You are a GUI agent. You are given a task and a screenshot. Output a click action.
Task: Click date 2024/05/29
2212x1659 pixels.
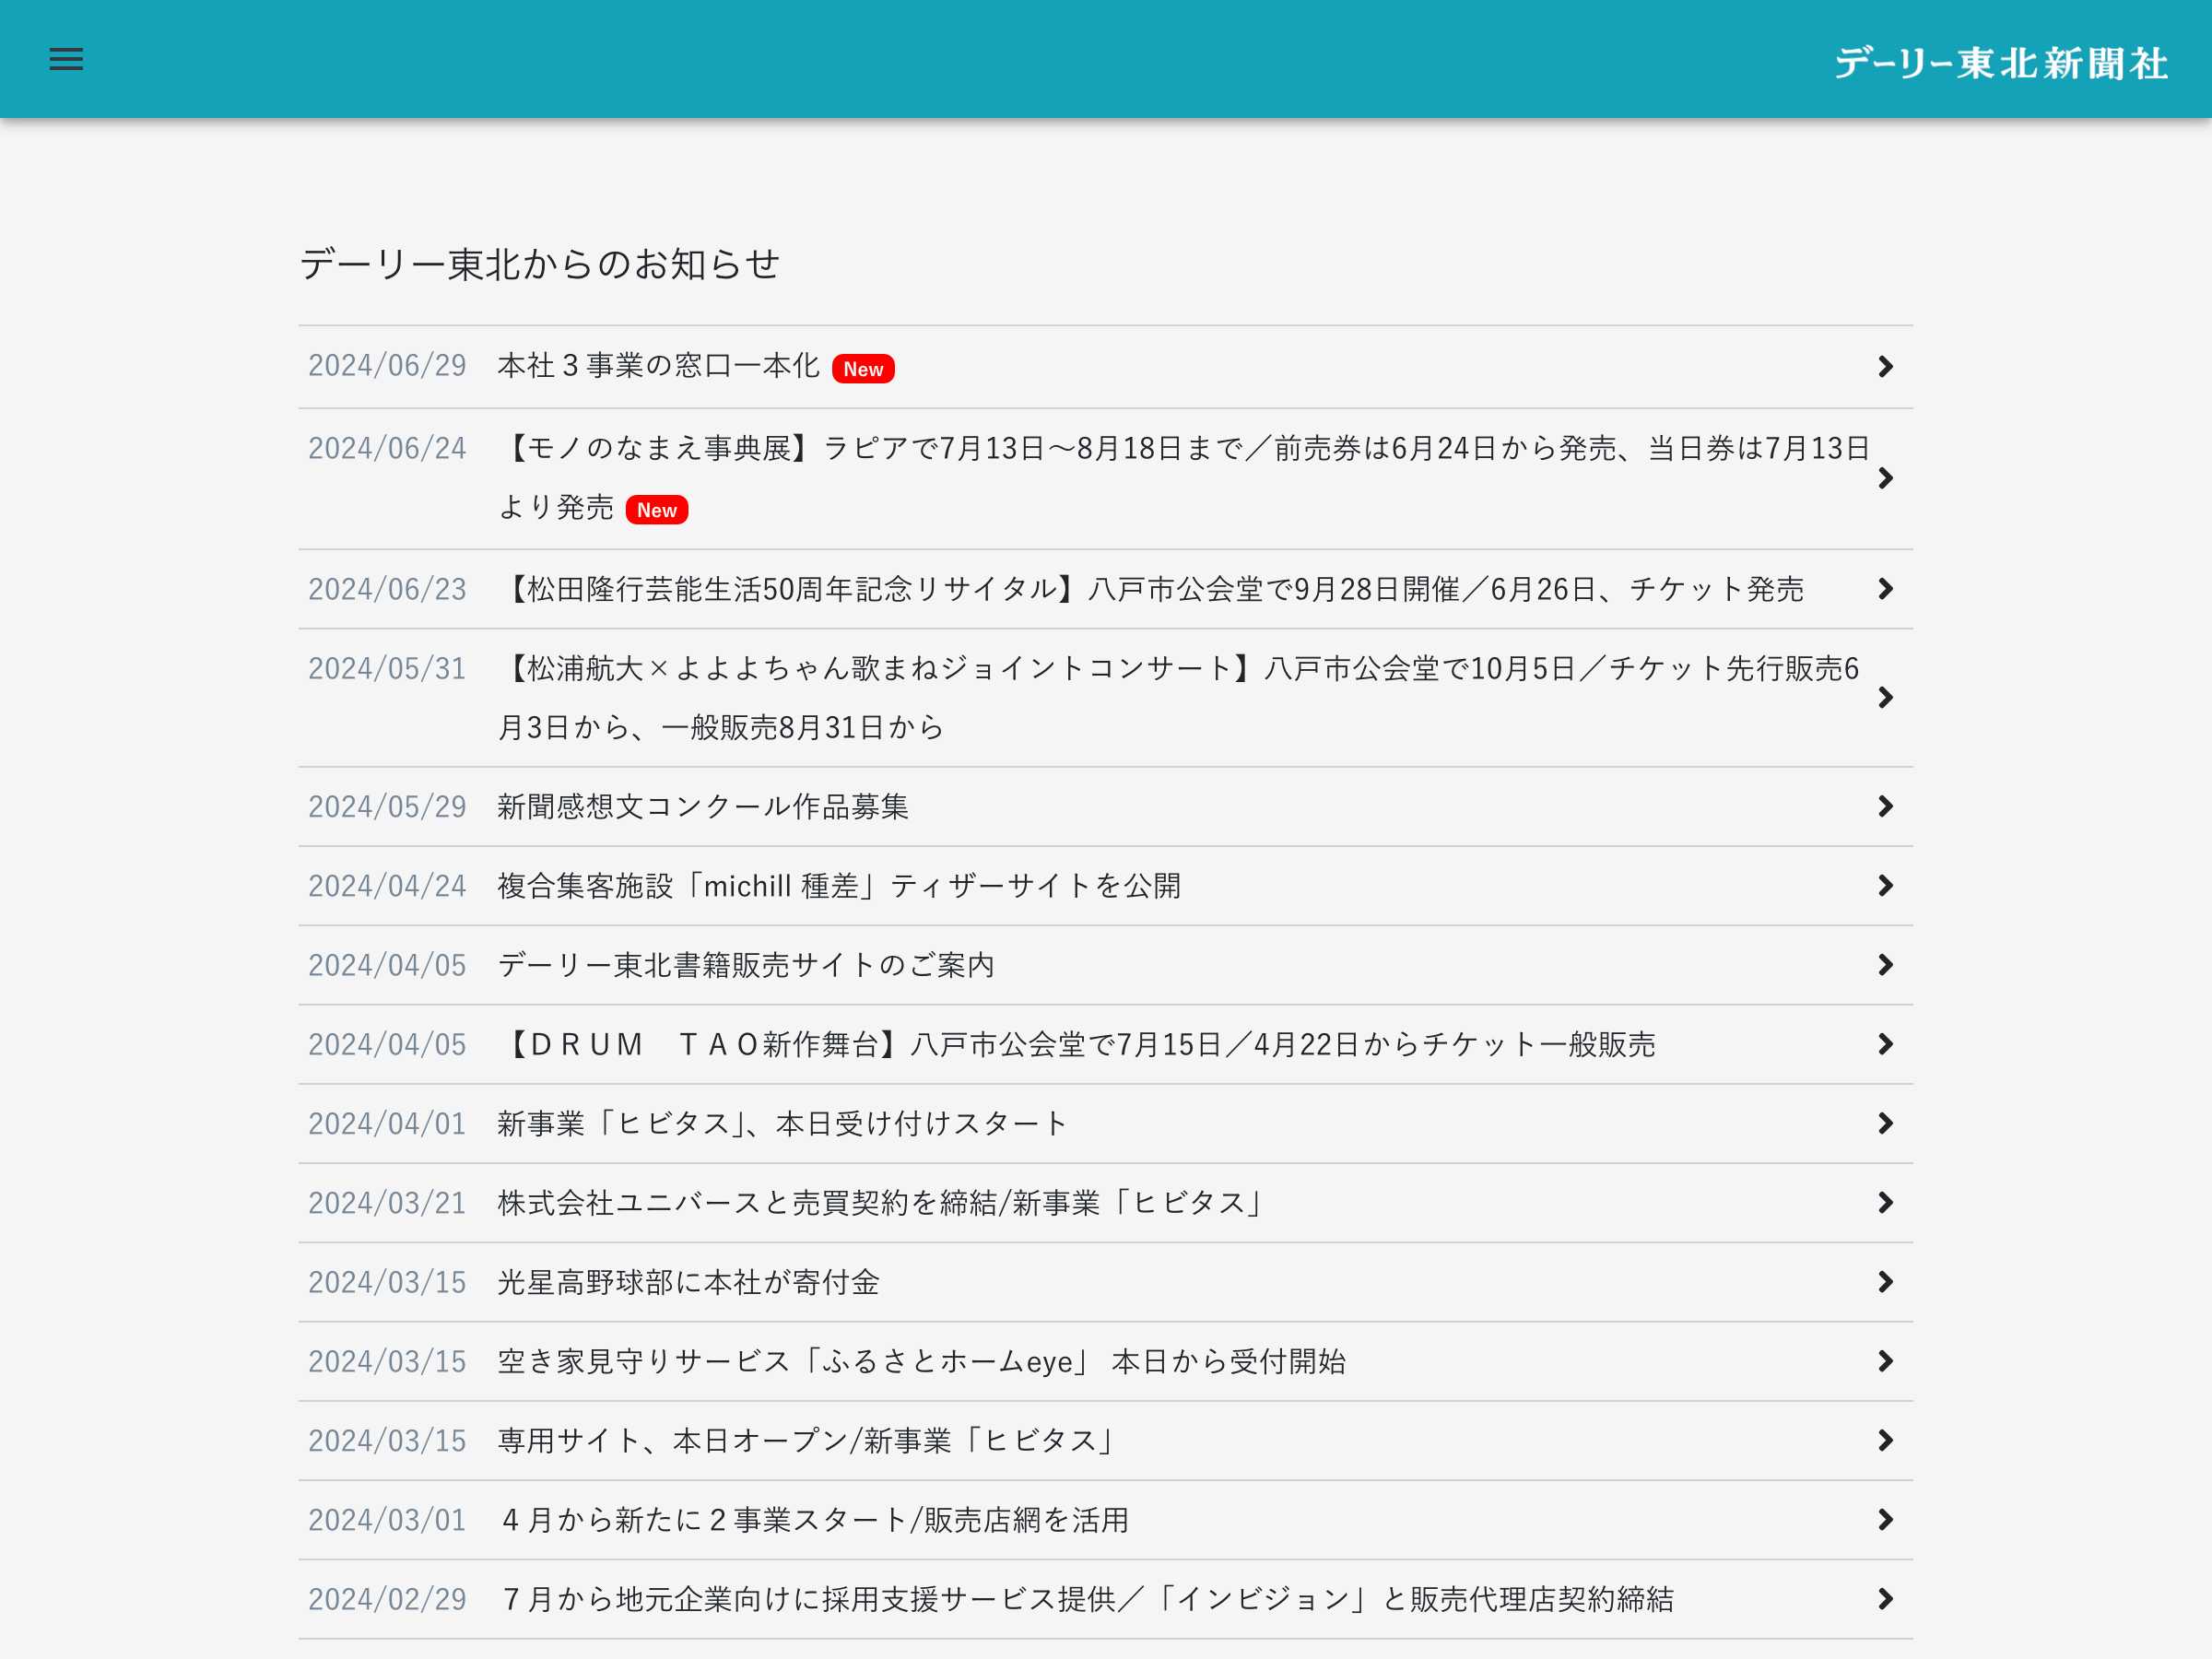pos(387,807)
